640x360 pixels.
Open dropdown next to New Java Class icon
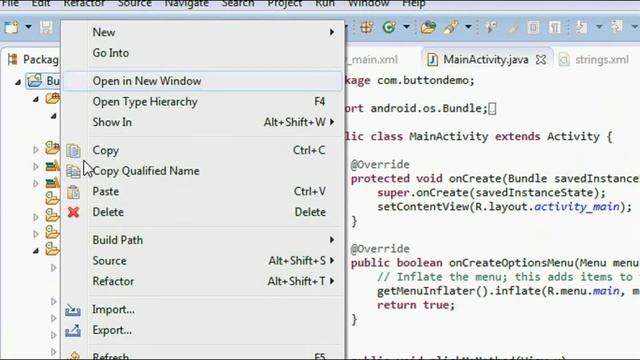406,27
